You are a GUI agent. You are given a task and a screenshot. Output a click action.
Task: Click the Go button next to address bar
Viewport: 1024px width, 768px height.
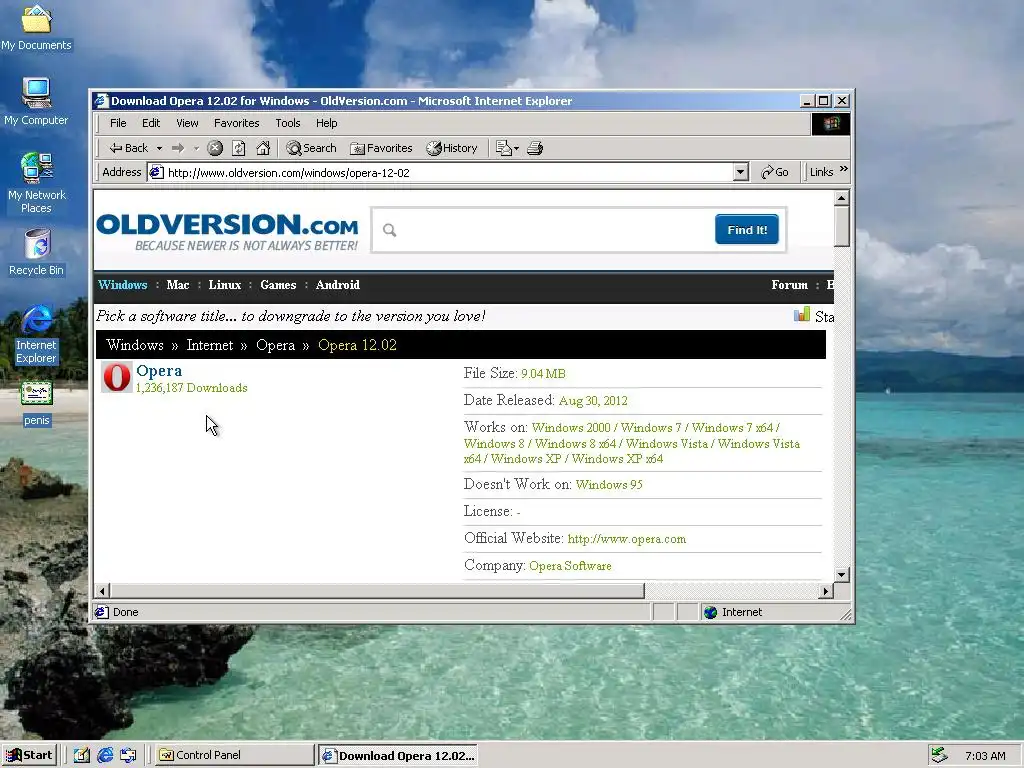pyautogui.click(x=775, y=172)
